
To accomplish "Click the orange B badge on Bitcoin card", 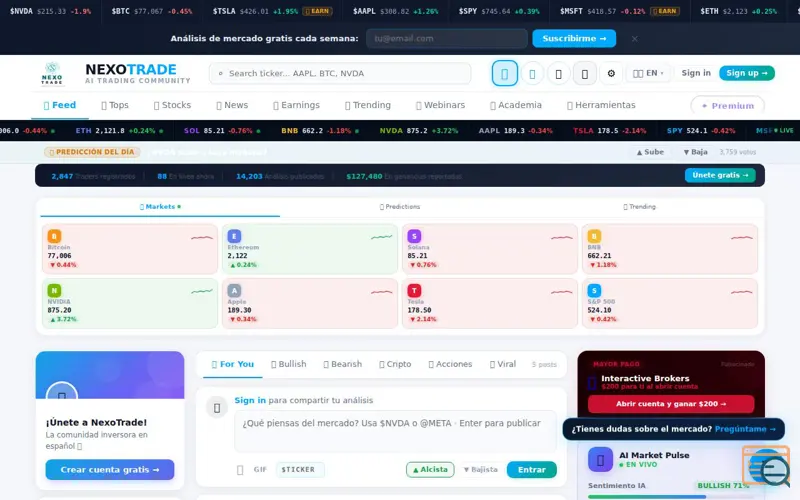I will click(x=54, y=236).
